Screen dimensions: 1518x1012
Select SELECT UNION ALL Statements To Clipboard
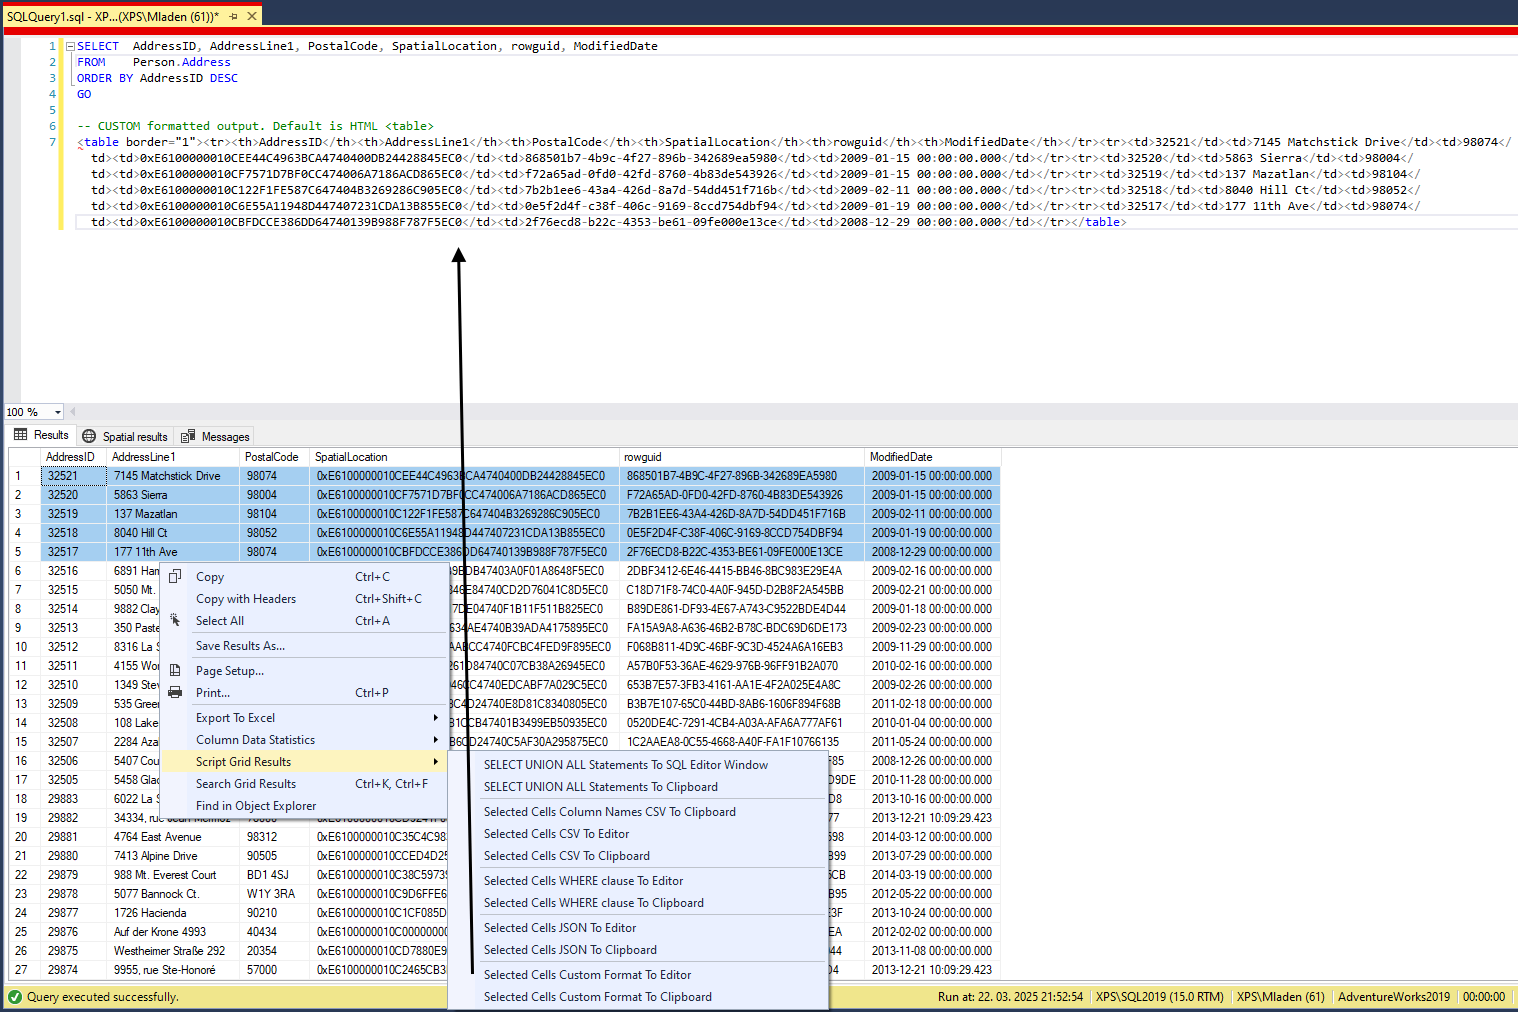(x=638, y=787)
